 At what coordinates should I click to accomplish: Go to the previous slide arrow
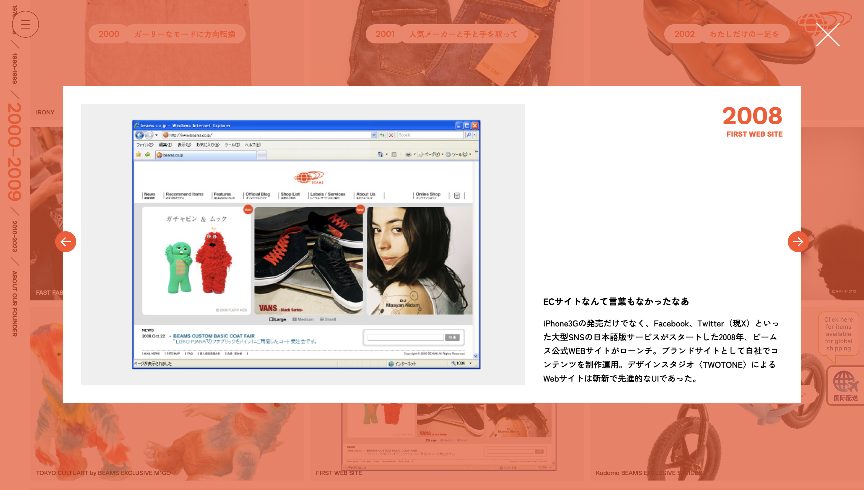click(66, 242)
